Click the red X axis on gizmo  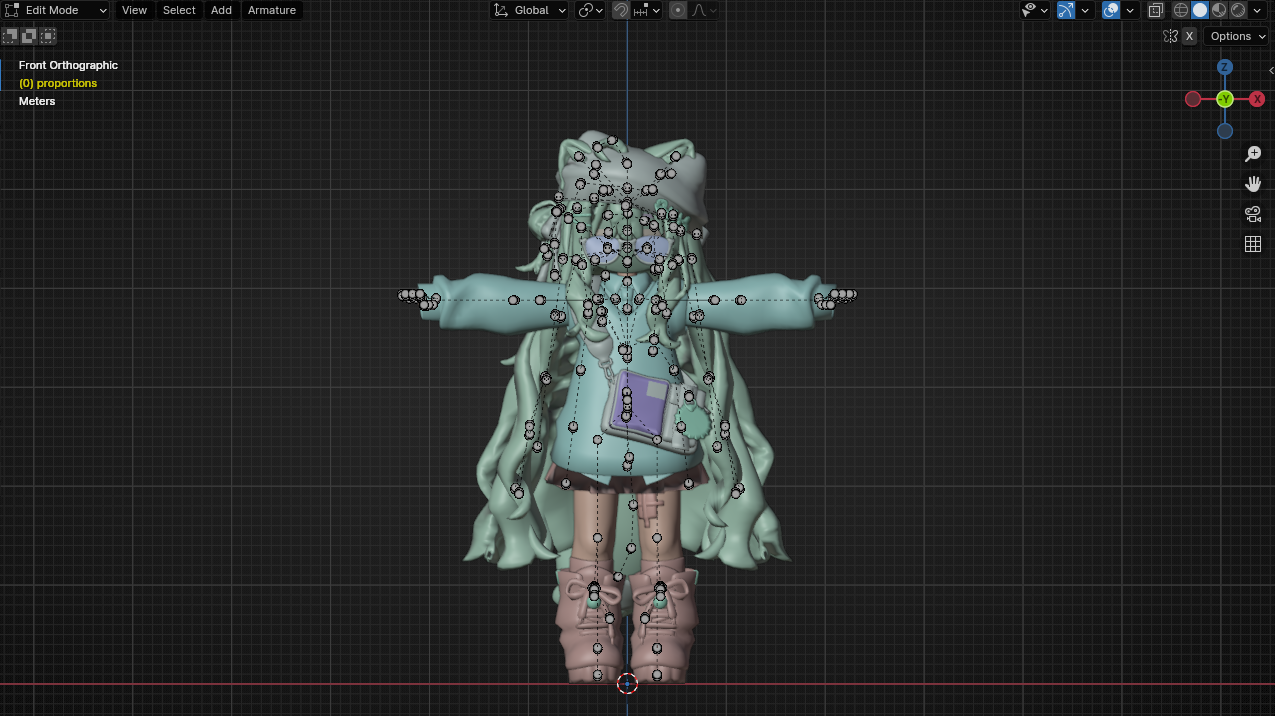tap(1257, 99)
